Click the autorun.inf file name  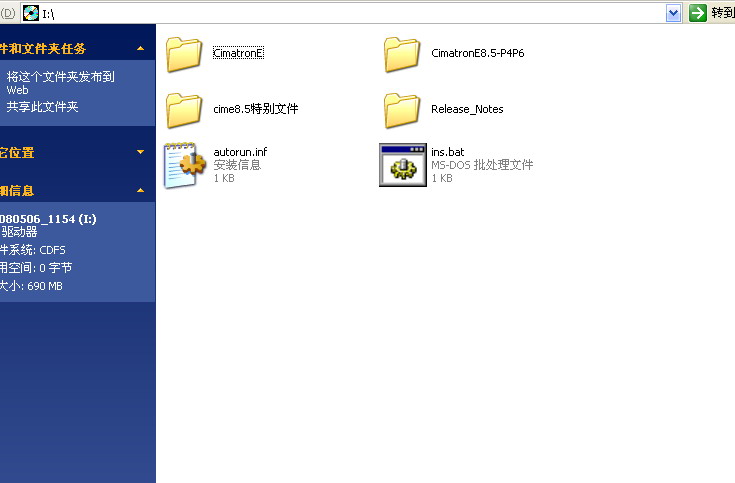[x=240, y=152]
